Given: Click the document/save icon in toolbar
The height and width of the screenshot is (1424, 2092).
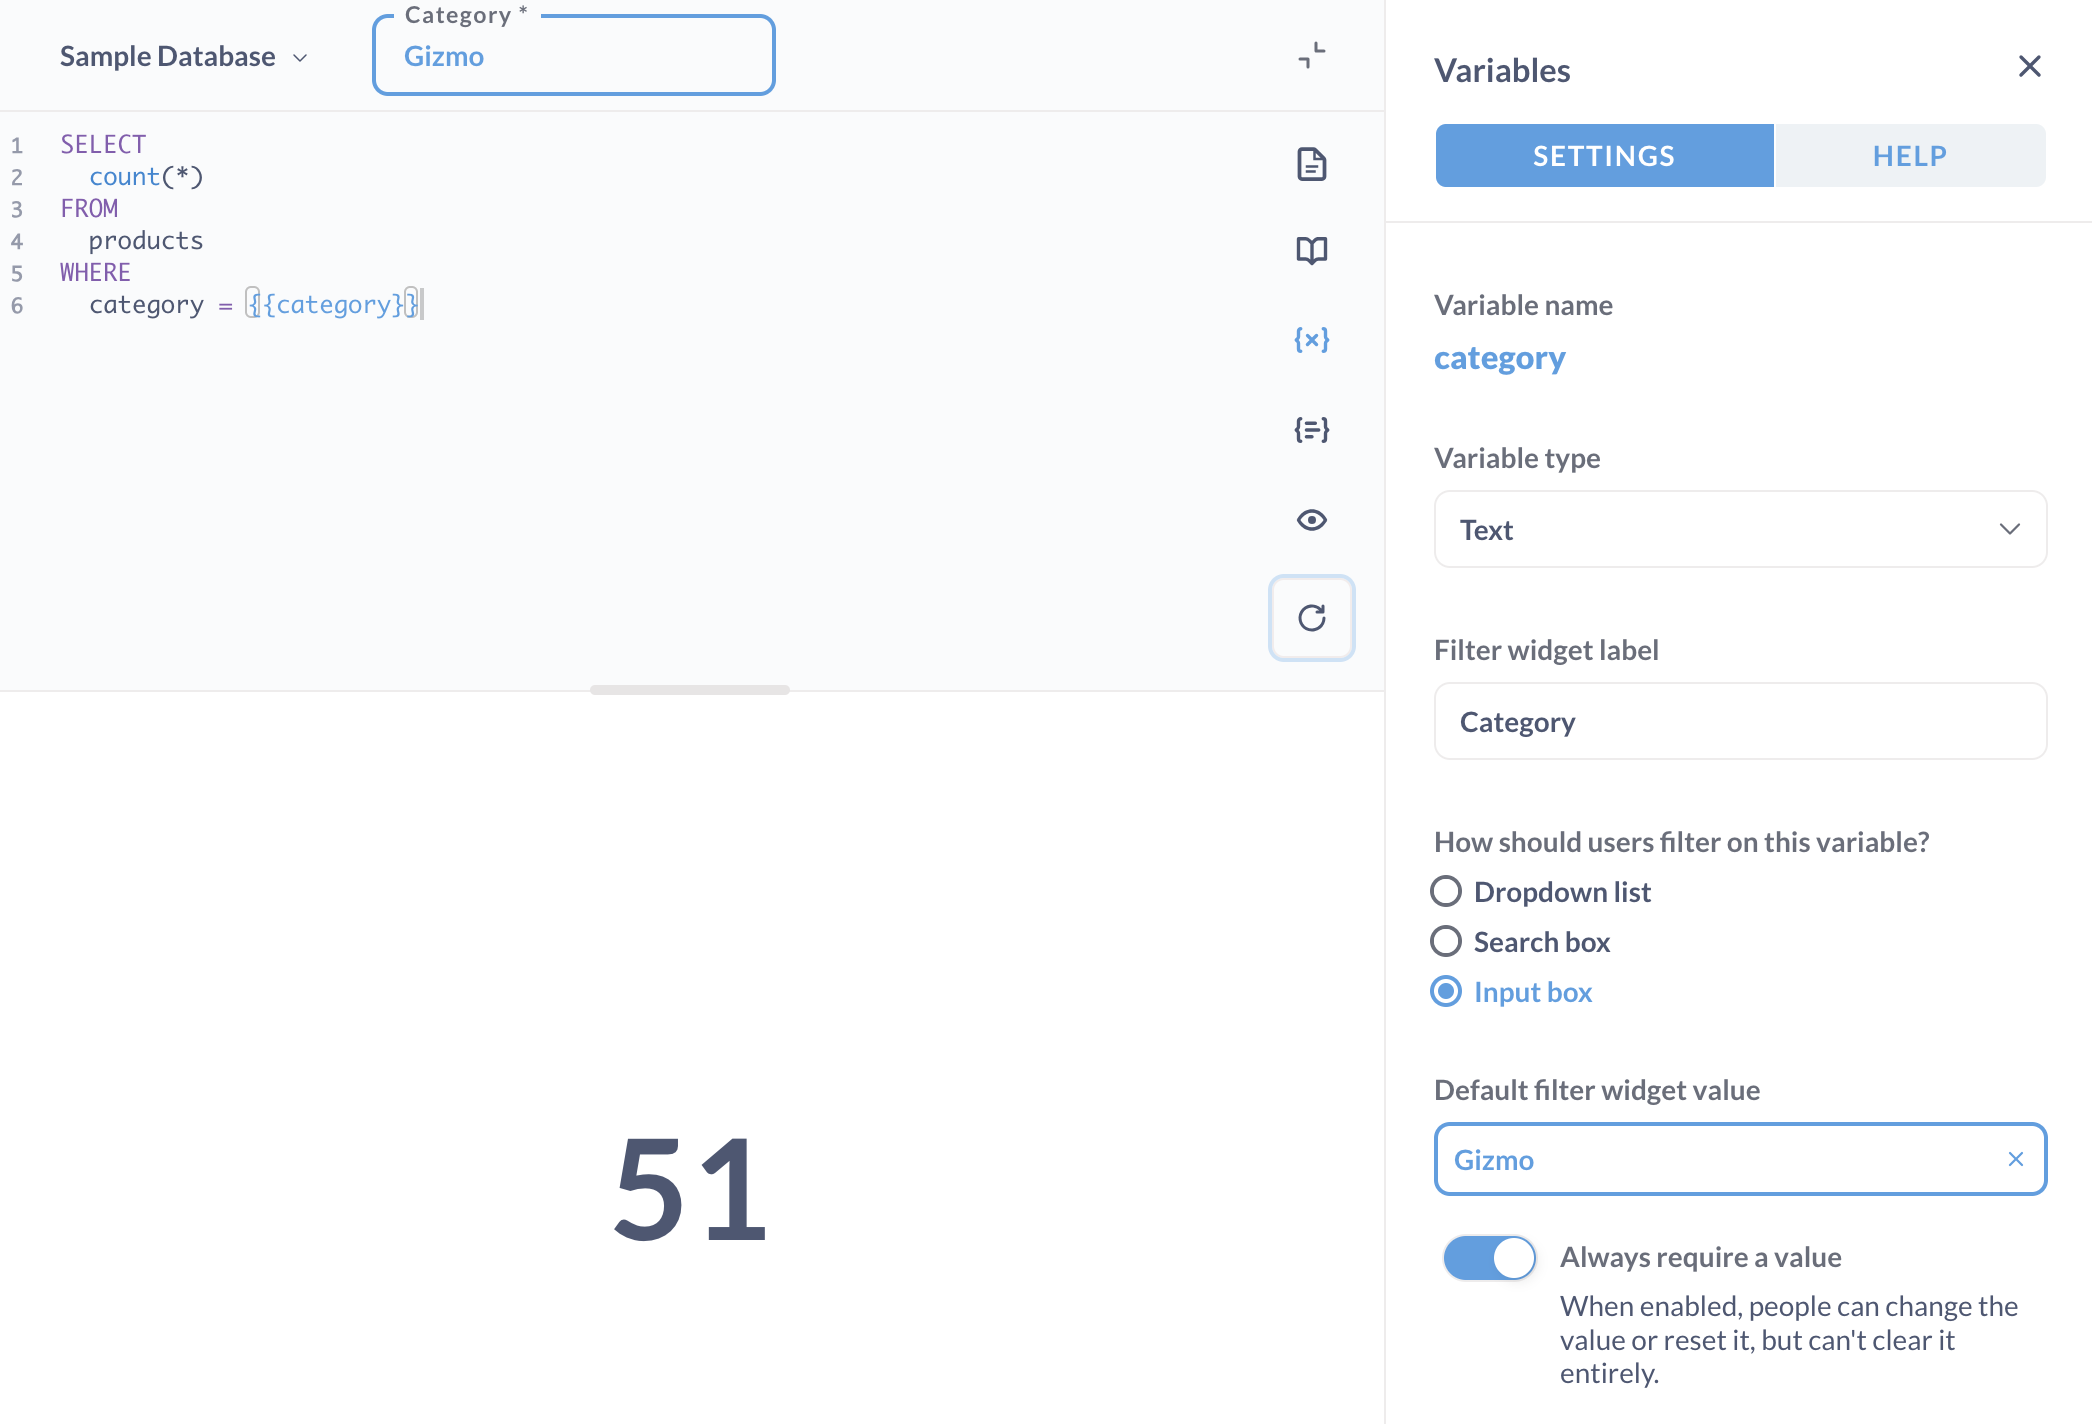Looking at the screenshot, I should click(x=1312, y=162).
